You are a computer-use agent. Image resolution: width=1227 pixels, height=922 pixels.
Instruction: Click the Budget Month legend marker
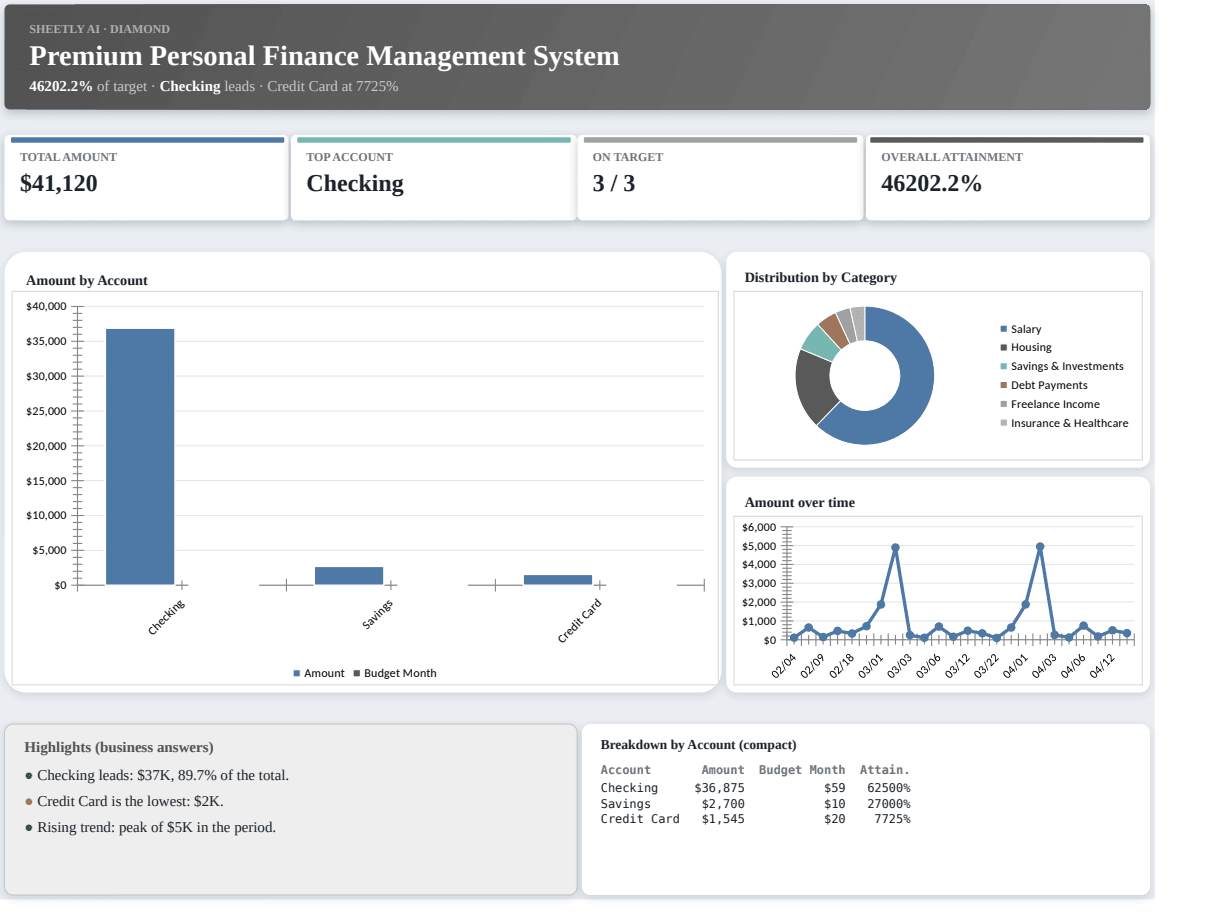coord(356,673)
